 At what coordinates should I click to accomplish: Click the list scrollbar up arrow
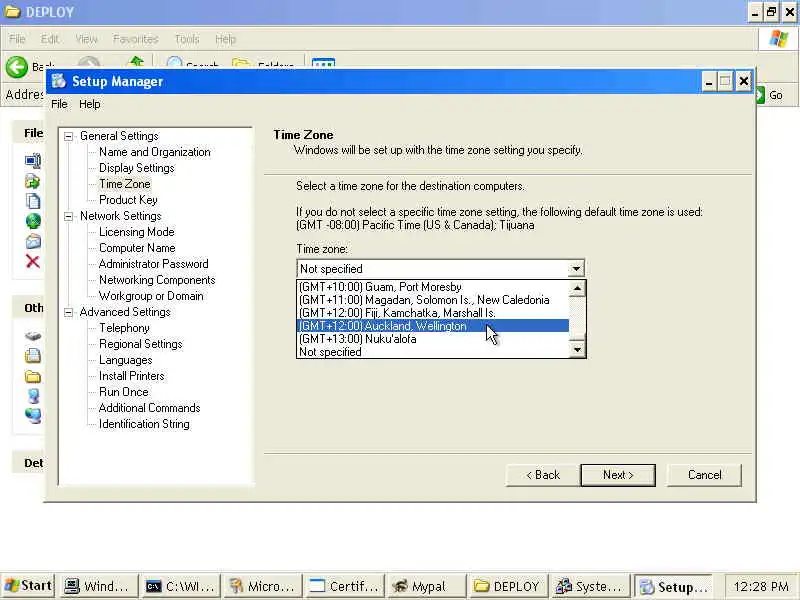pos(577,289)
